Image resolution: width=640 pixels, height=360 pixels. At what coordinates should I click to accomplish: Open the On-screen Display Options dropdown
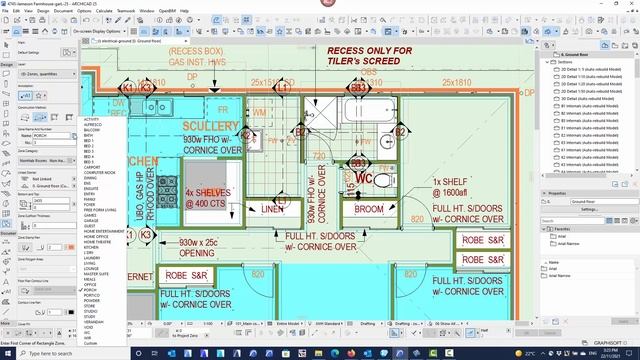(98, 31)
